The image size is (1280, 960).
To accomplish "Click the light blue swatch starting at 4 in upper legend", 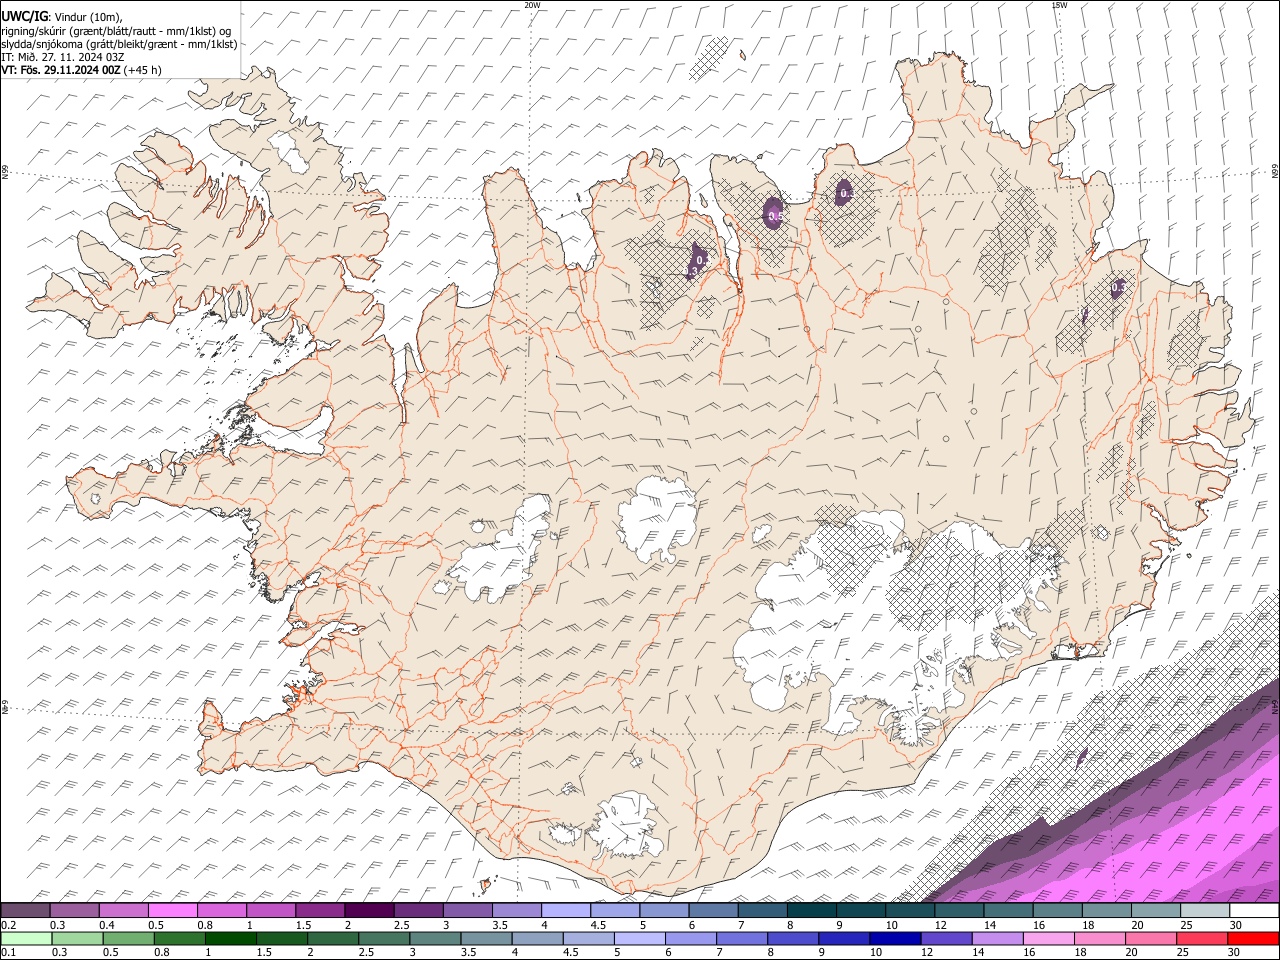I will pos(566,911).
